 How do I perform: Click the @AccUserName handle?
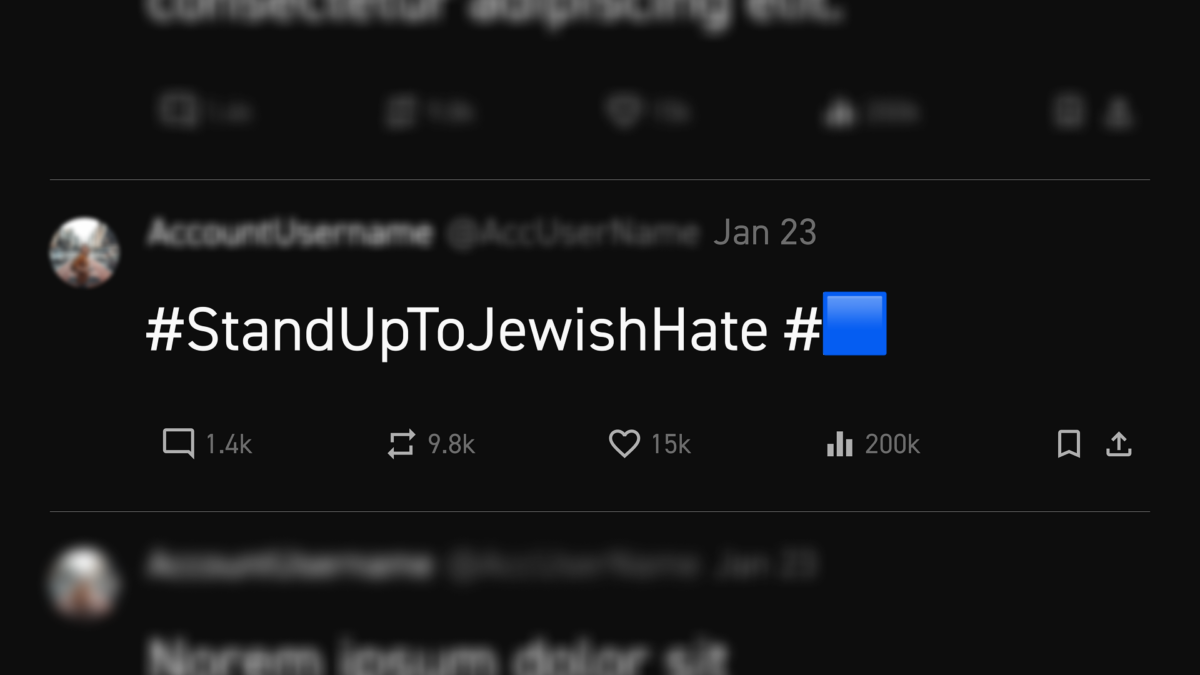click(575, 232)
